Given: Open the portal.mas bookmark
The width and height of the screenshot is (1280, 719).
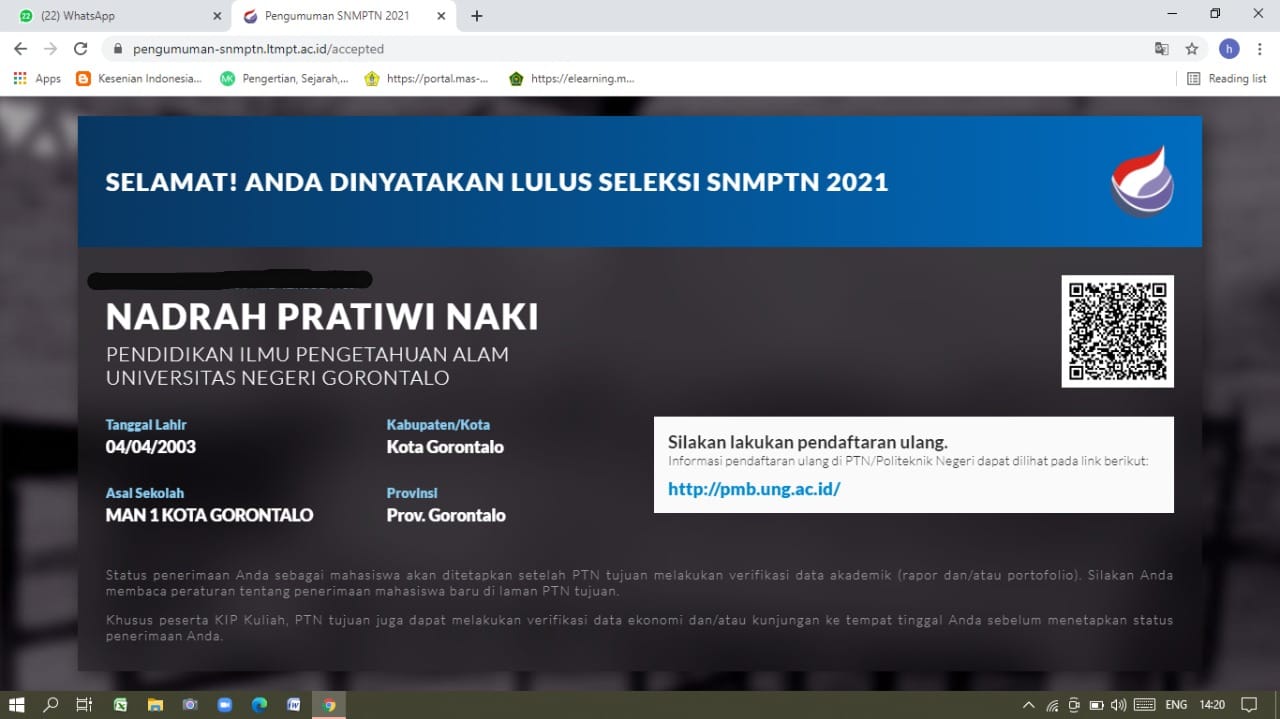Looking at the screenshot, I should click(x=426, y=78).
